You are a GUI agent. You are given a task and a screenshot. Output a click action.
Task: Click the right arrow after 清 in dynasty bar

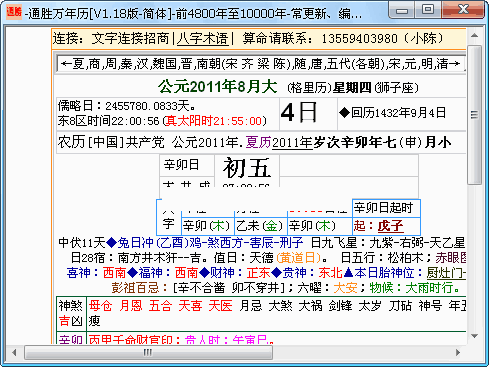(x=455, y=63)
